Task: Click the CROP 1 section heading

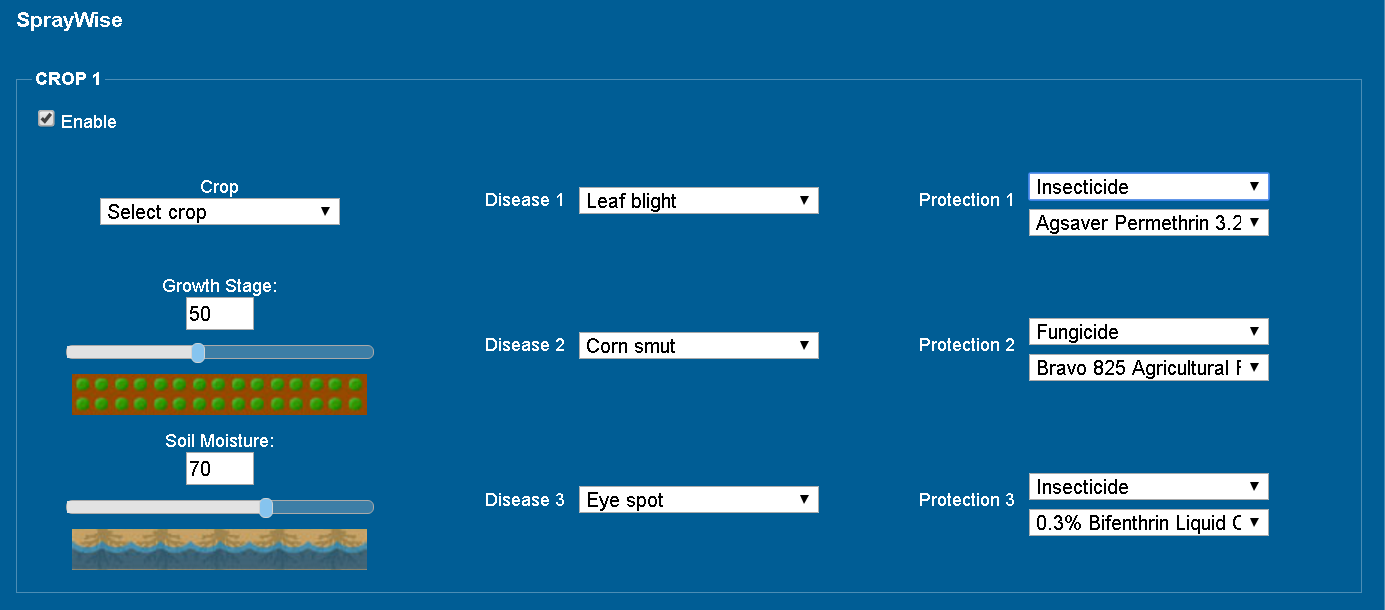Action: 68,79
